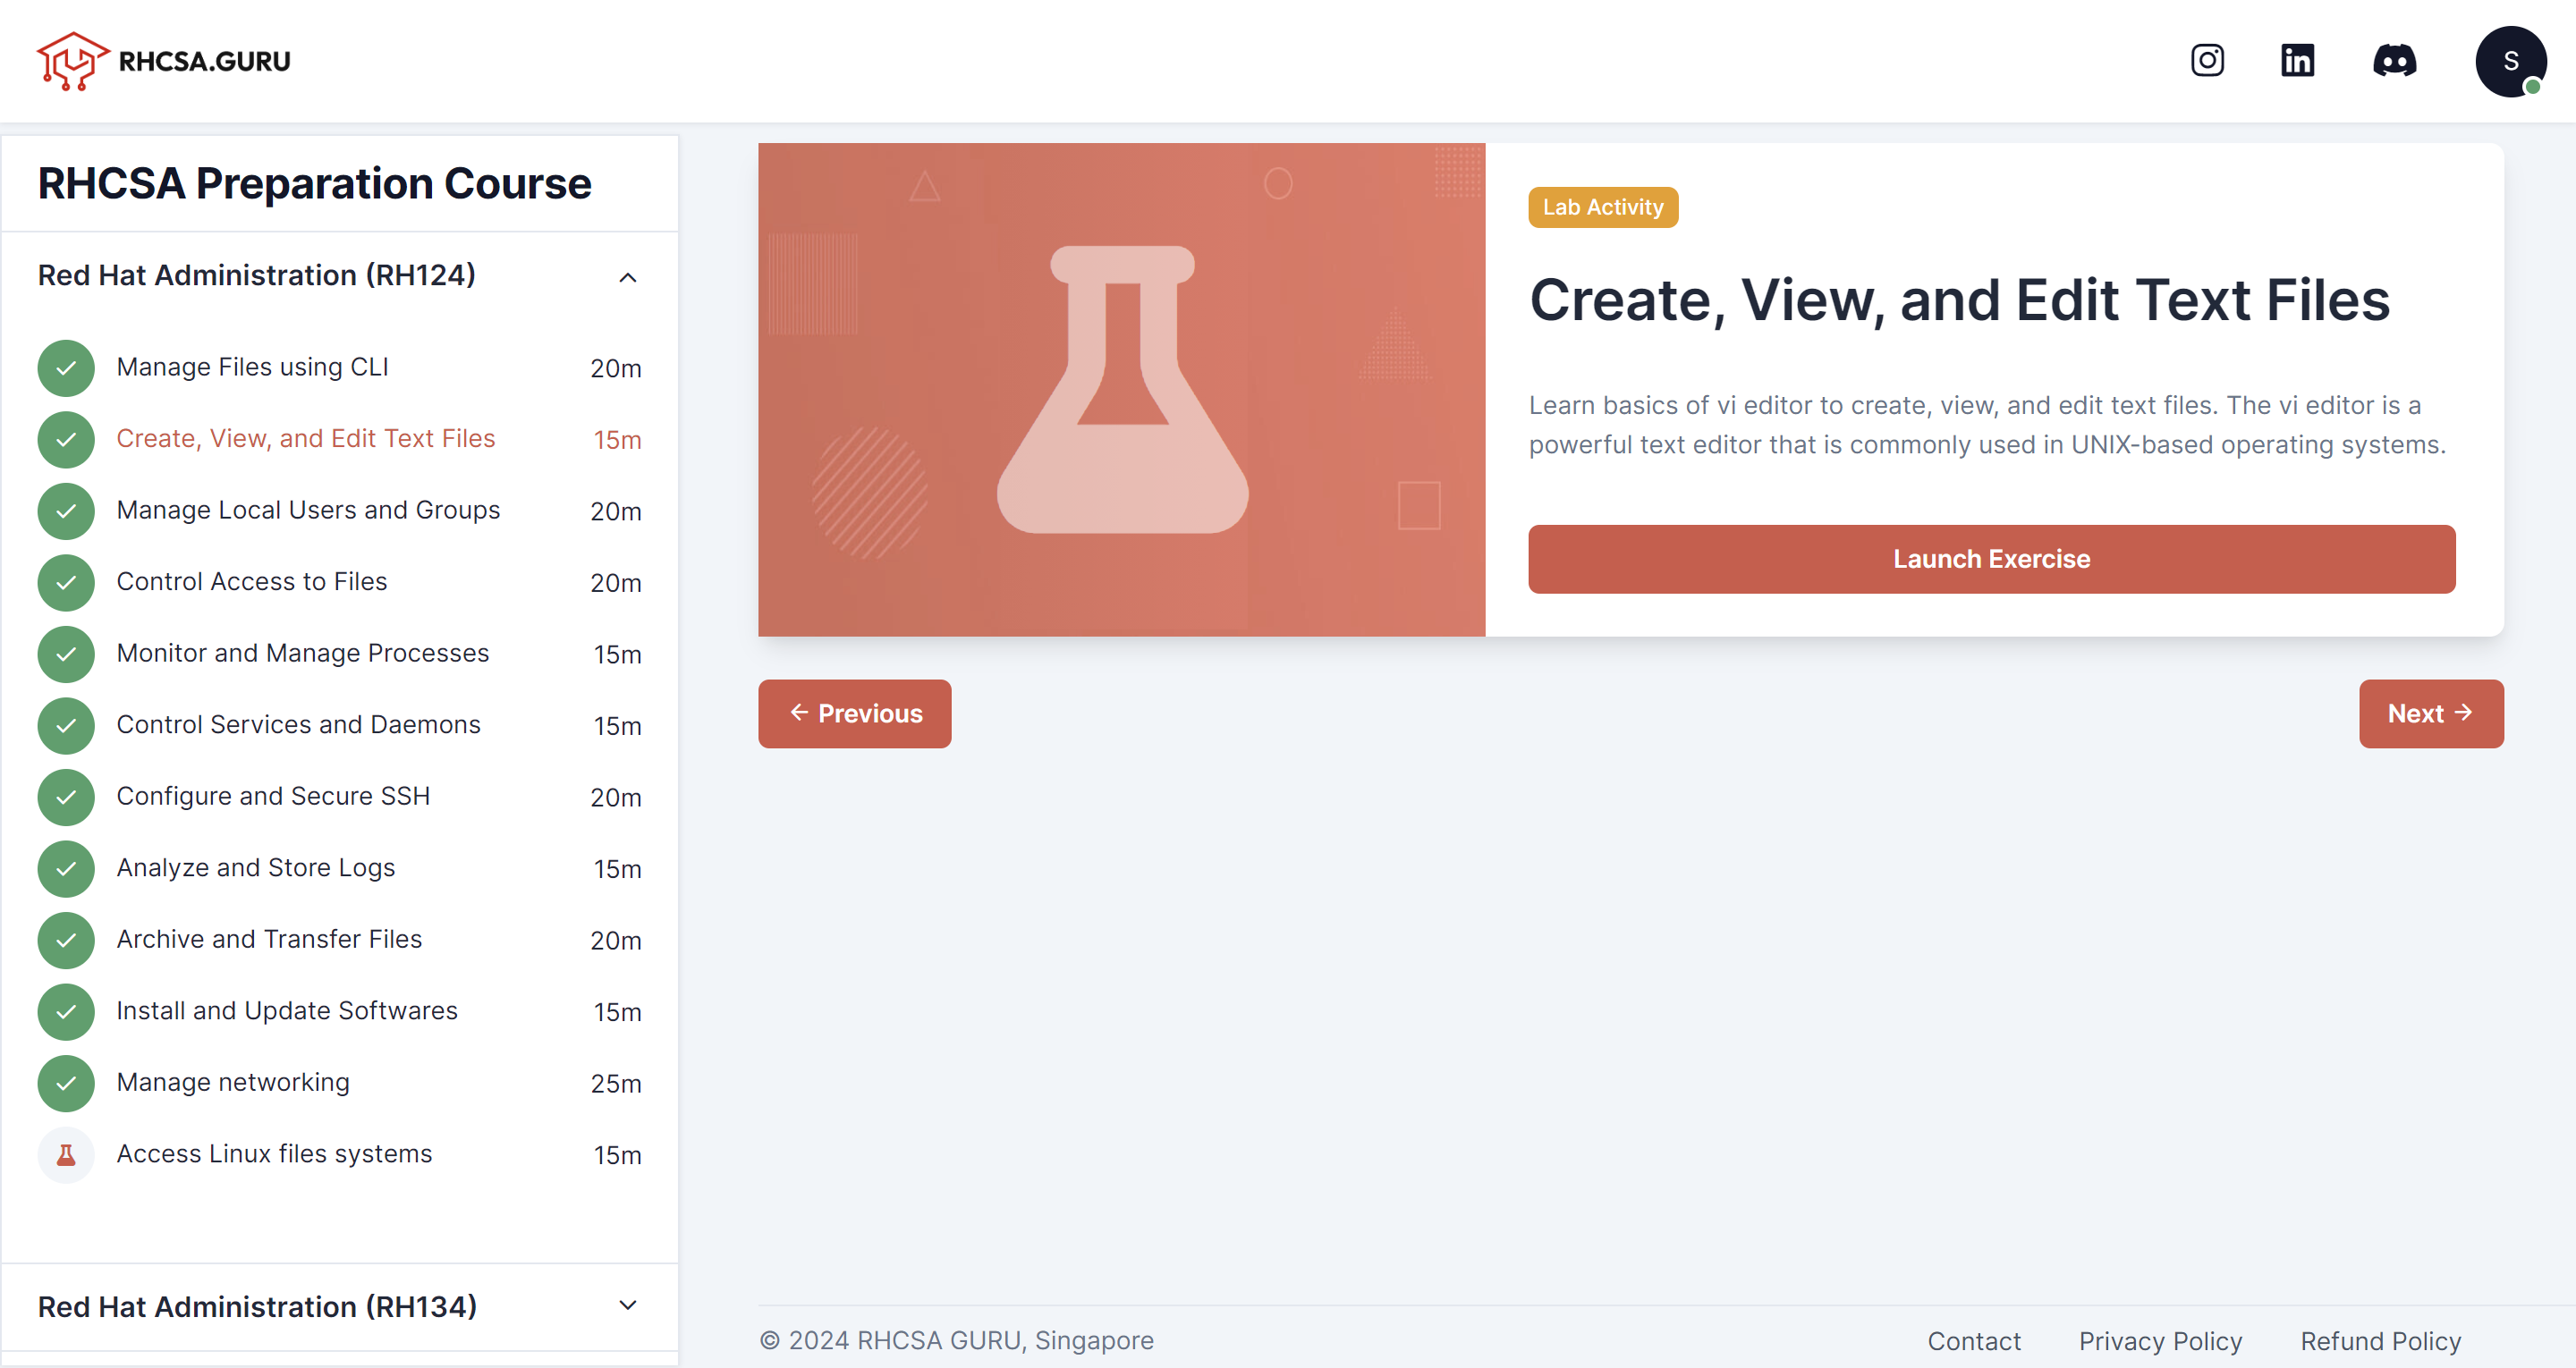This screenshot has height=1368, width=2576.
Task: Click the 25m duration for Manage networking
Action: 616,1084
